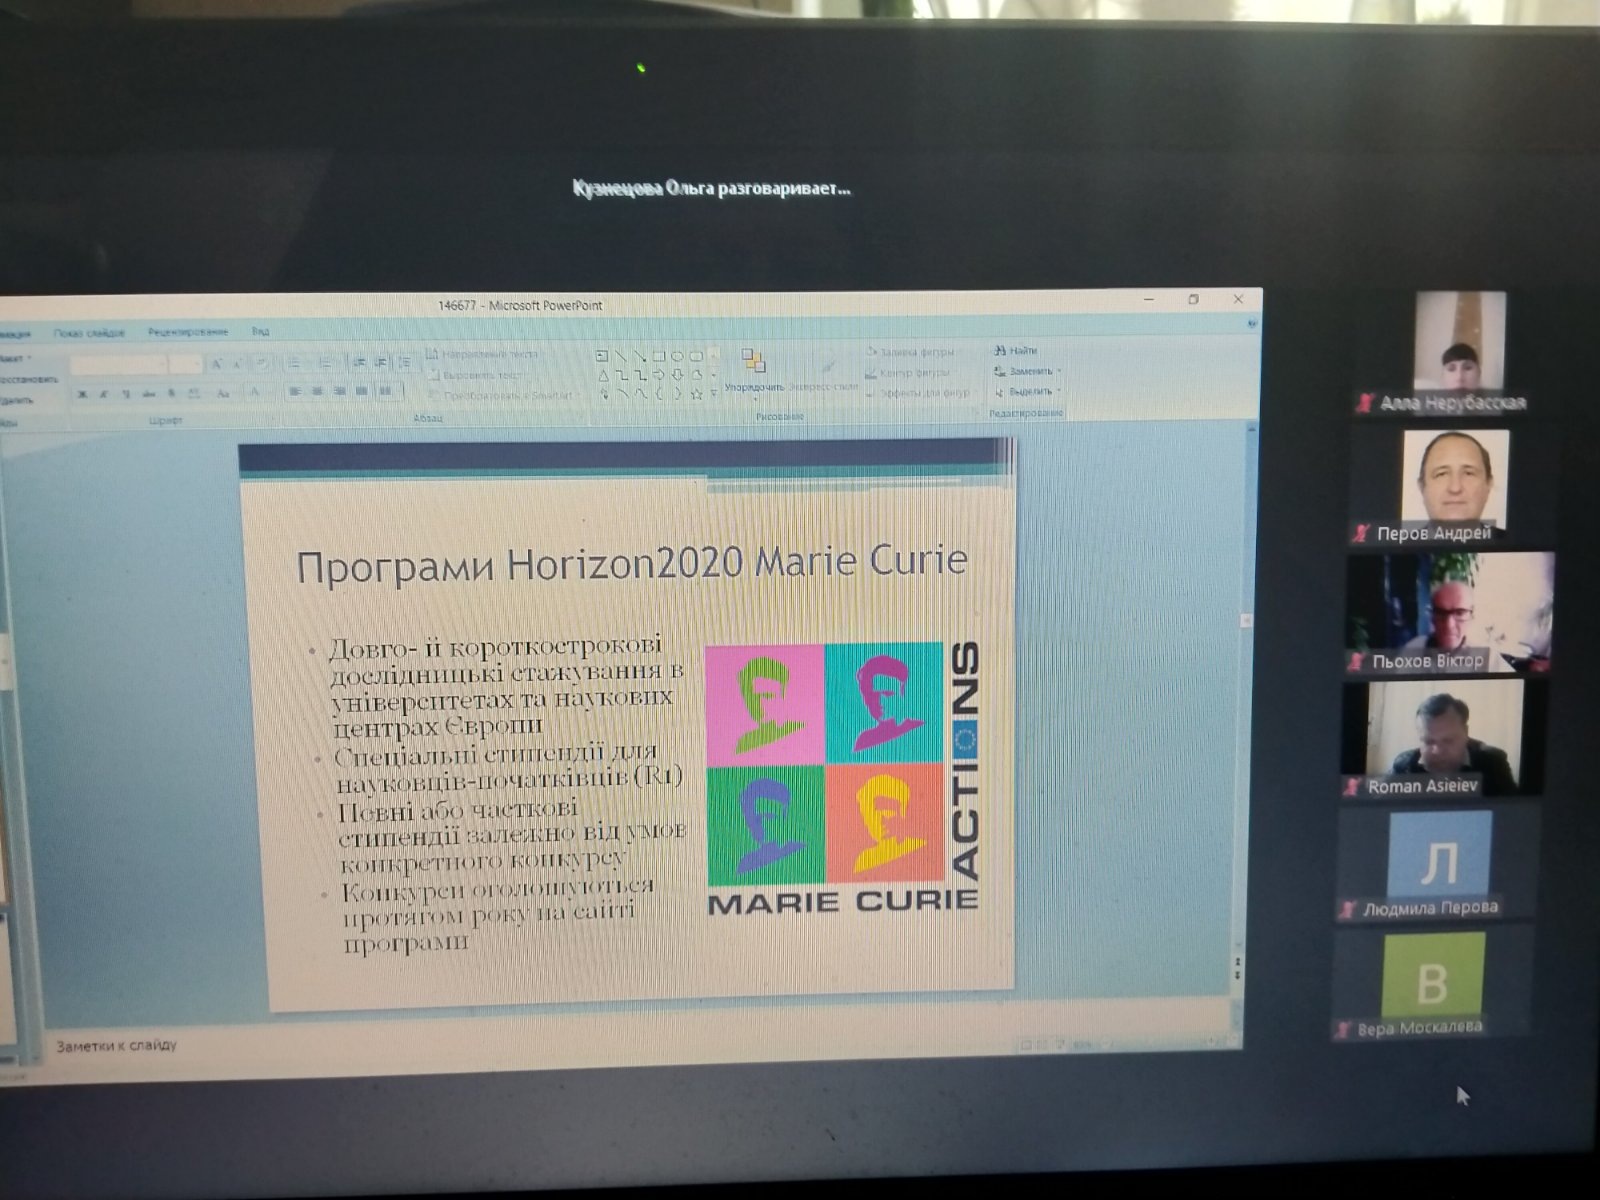Switch to the Рецензирование ribbon tab
The width and height of the screenshot is (1600, 1200).
point(188,332)
